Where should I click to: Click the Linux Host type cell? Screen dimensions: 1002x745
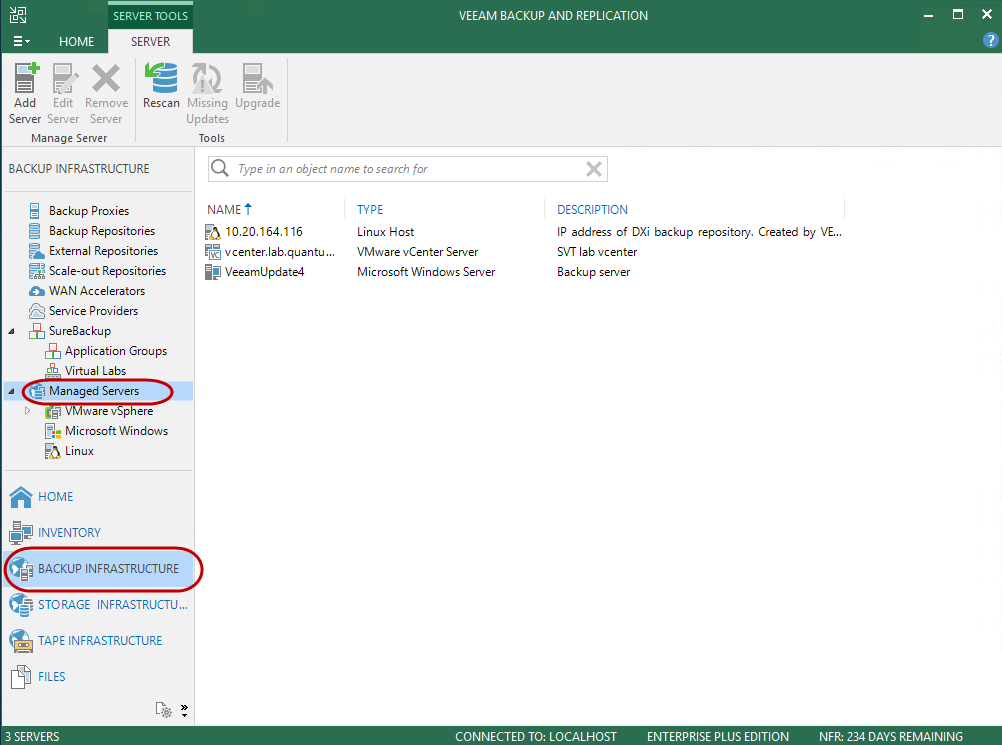pyautogui.click(x=385, y=232)
